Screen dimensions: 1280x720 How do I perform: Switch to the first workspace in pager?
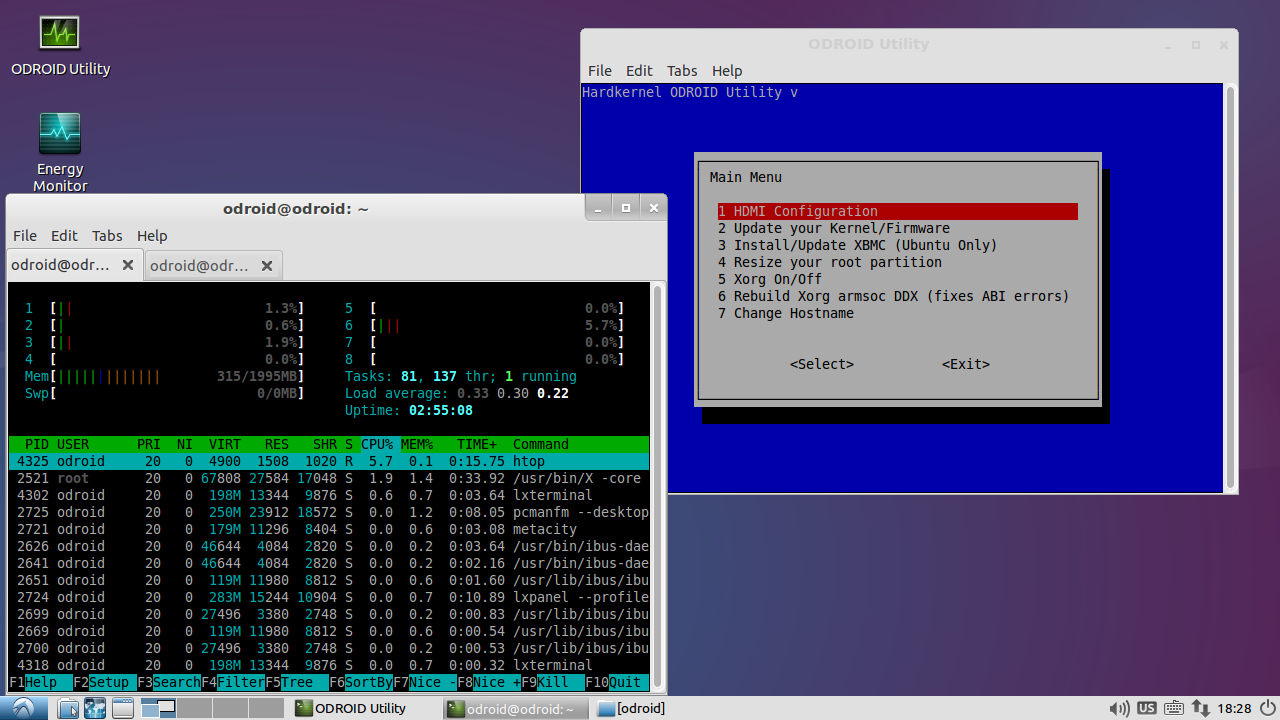tap(158, 708)
